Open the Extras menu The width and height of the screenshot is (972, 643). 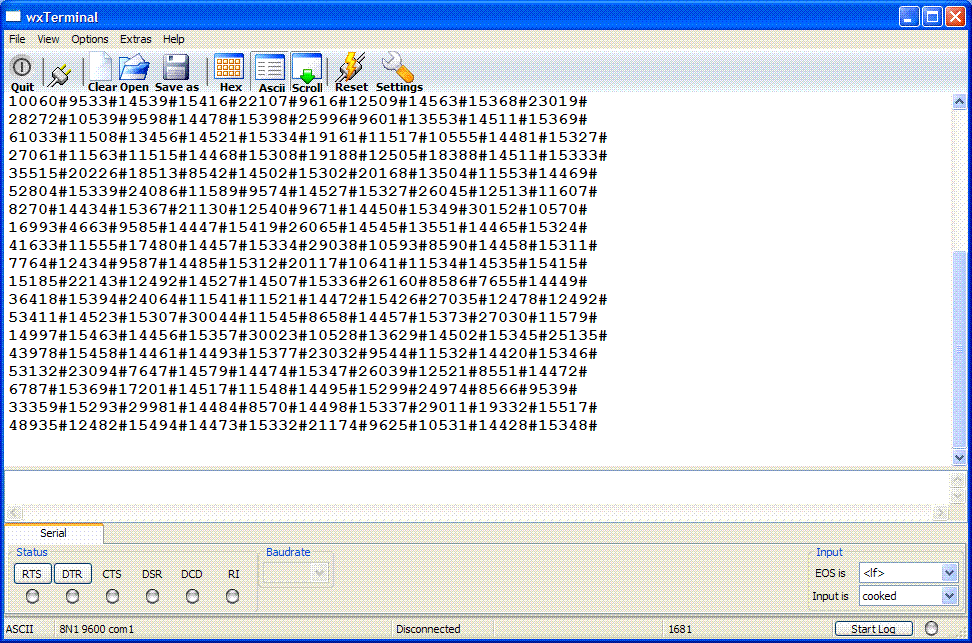[136, 39]
